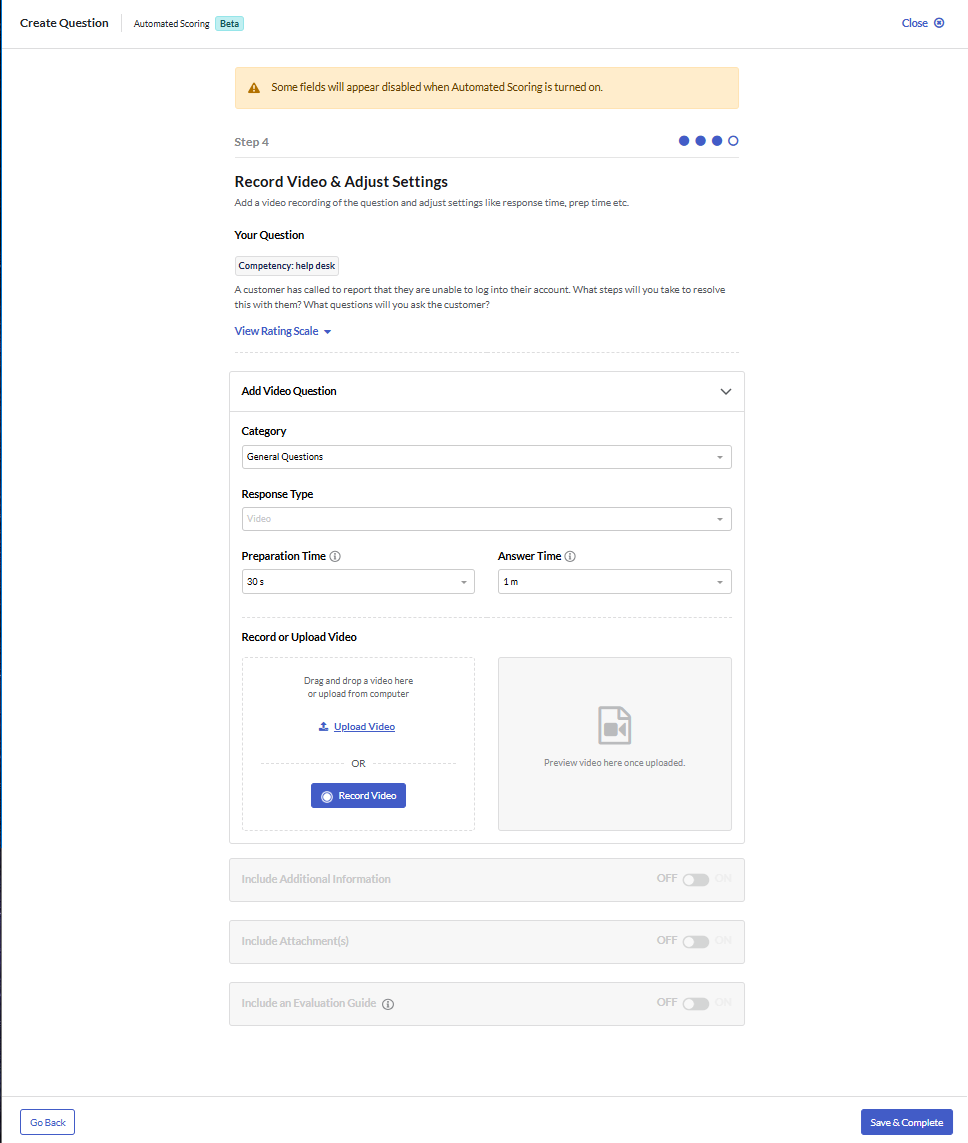Click the Close circle-x icon

pyautogui.click(x=939, y=23)
